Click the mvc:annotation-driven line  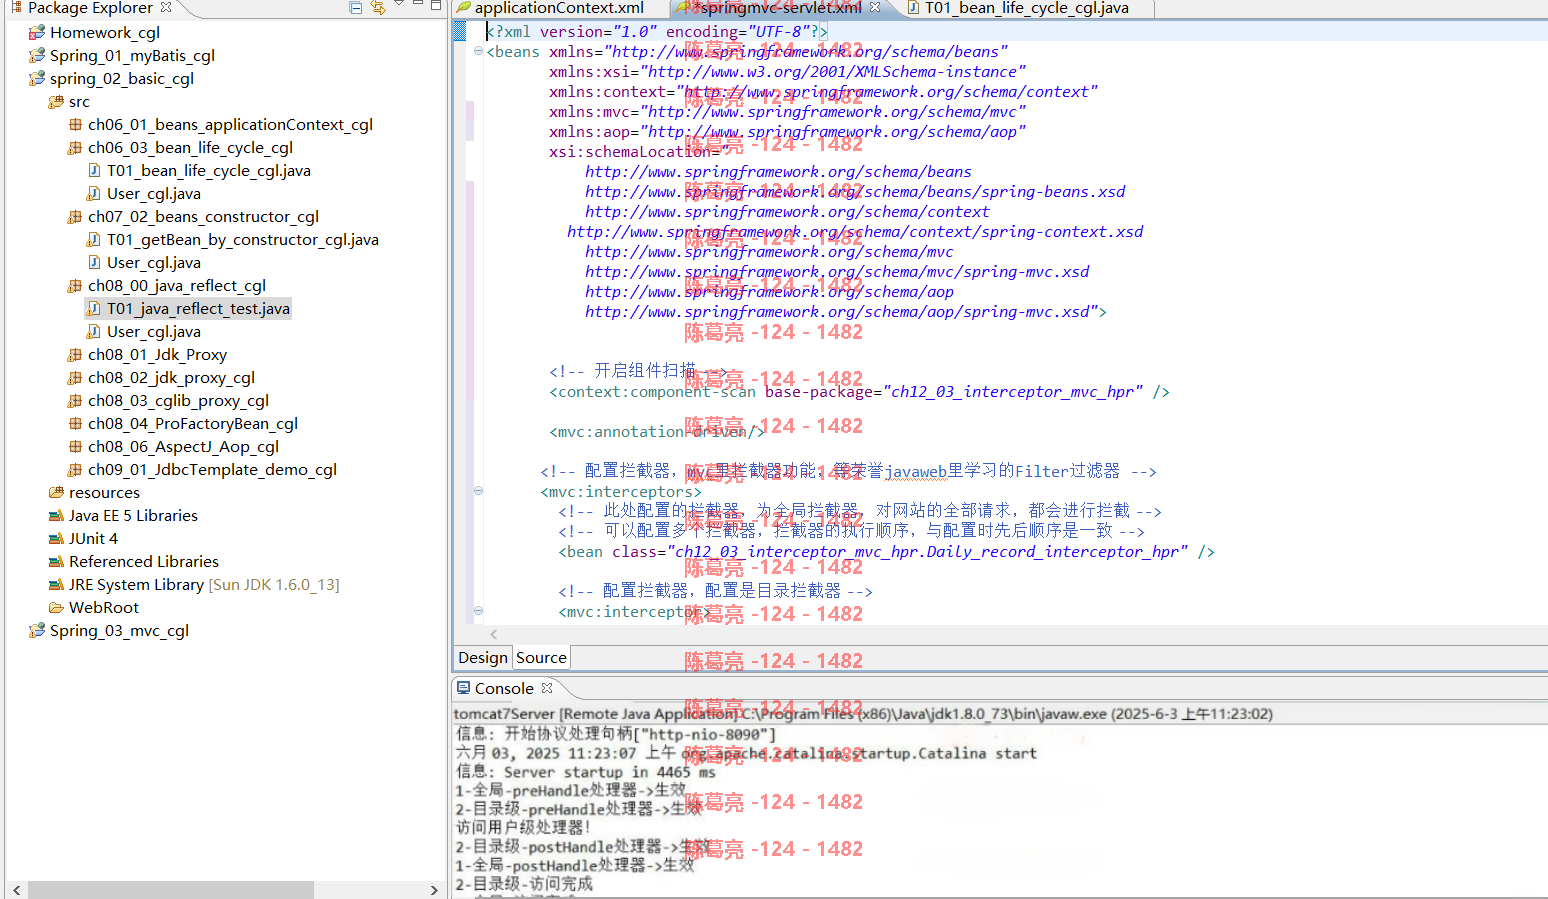(657, 431)
